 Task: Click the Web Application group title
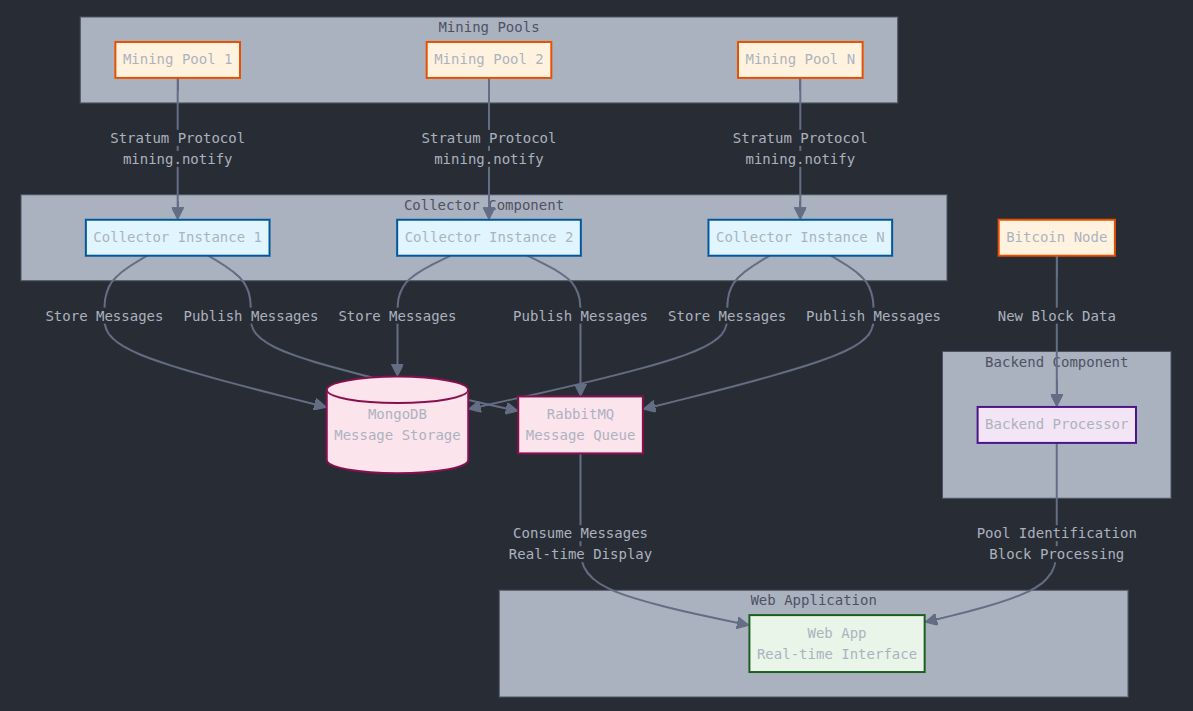(x=813, y=601)
